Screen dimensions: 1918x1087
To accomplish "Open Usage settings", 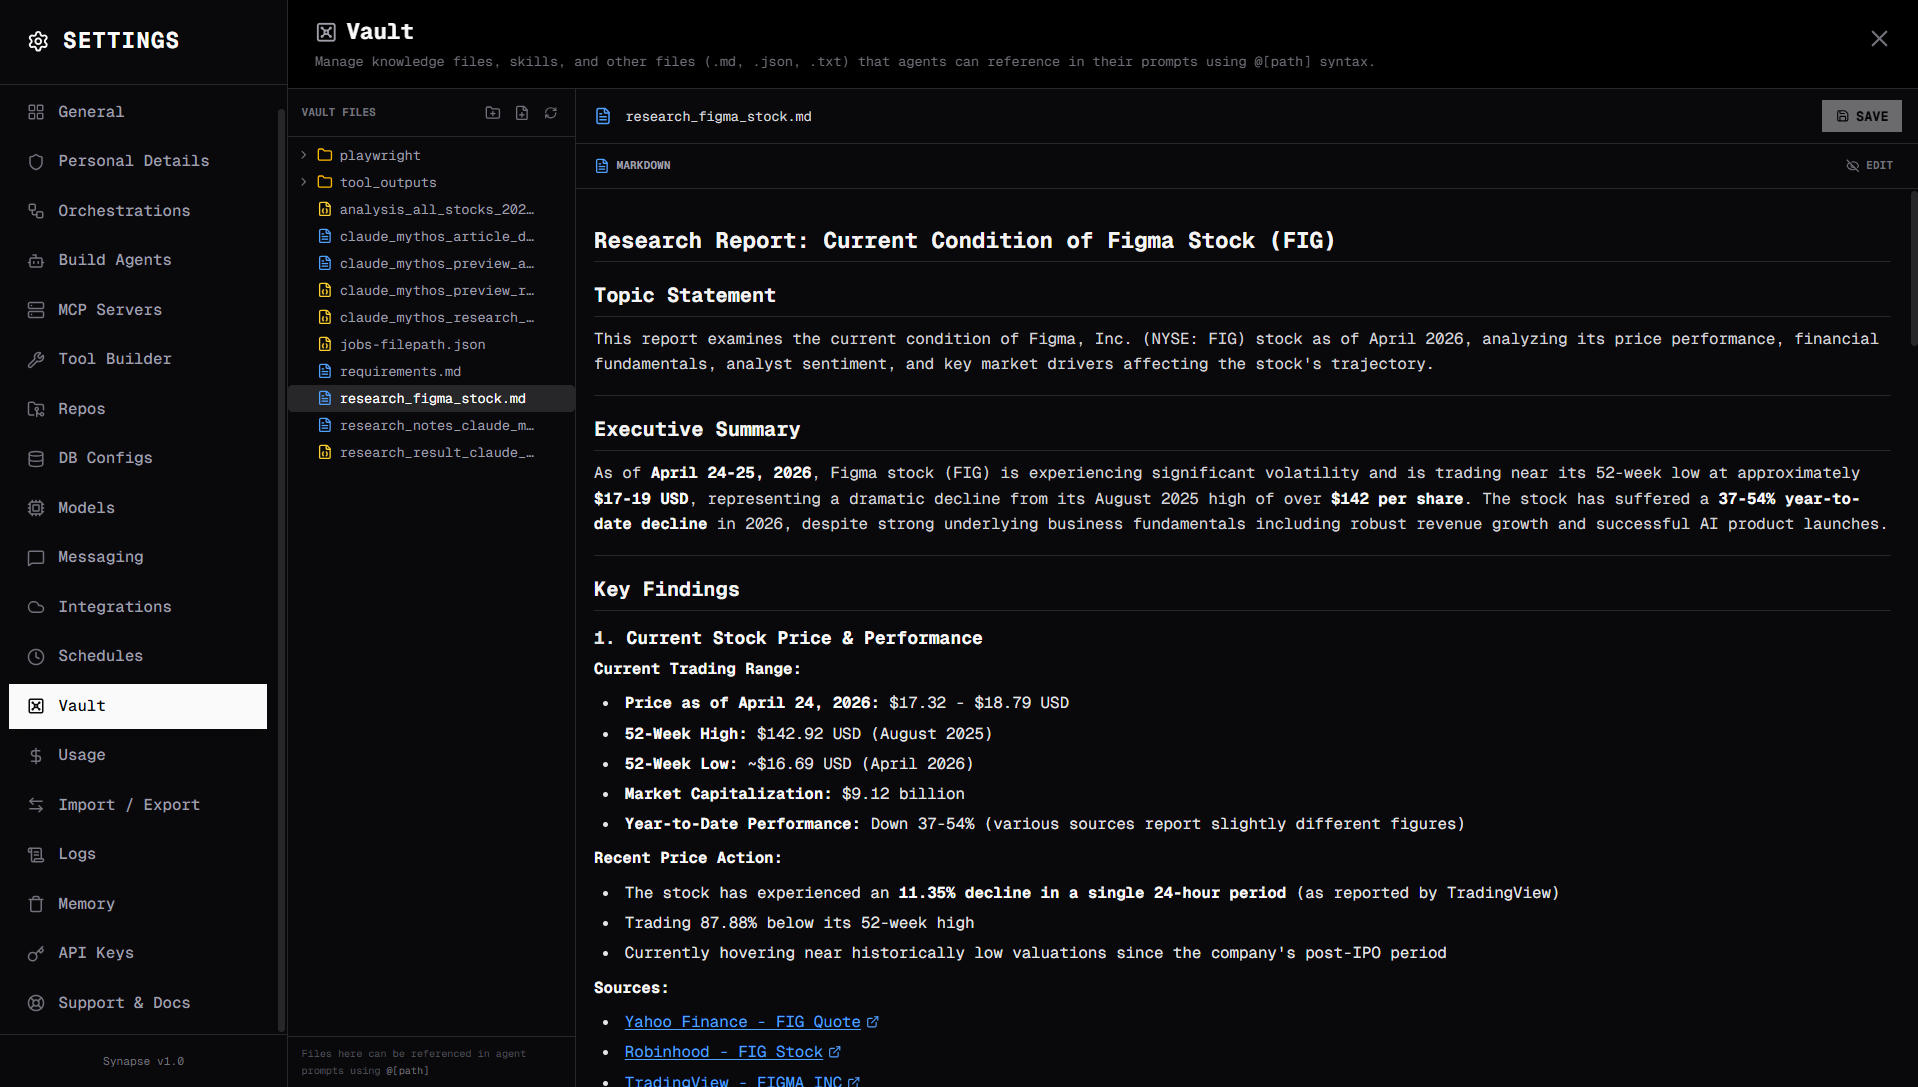I will (138, 755).
